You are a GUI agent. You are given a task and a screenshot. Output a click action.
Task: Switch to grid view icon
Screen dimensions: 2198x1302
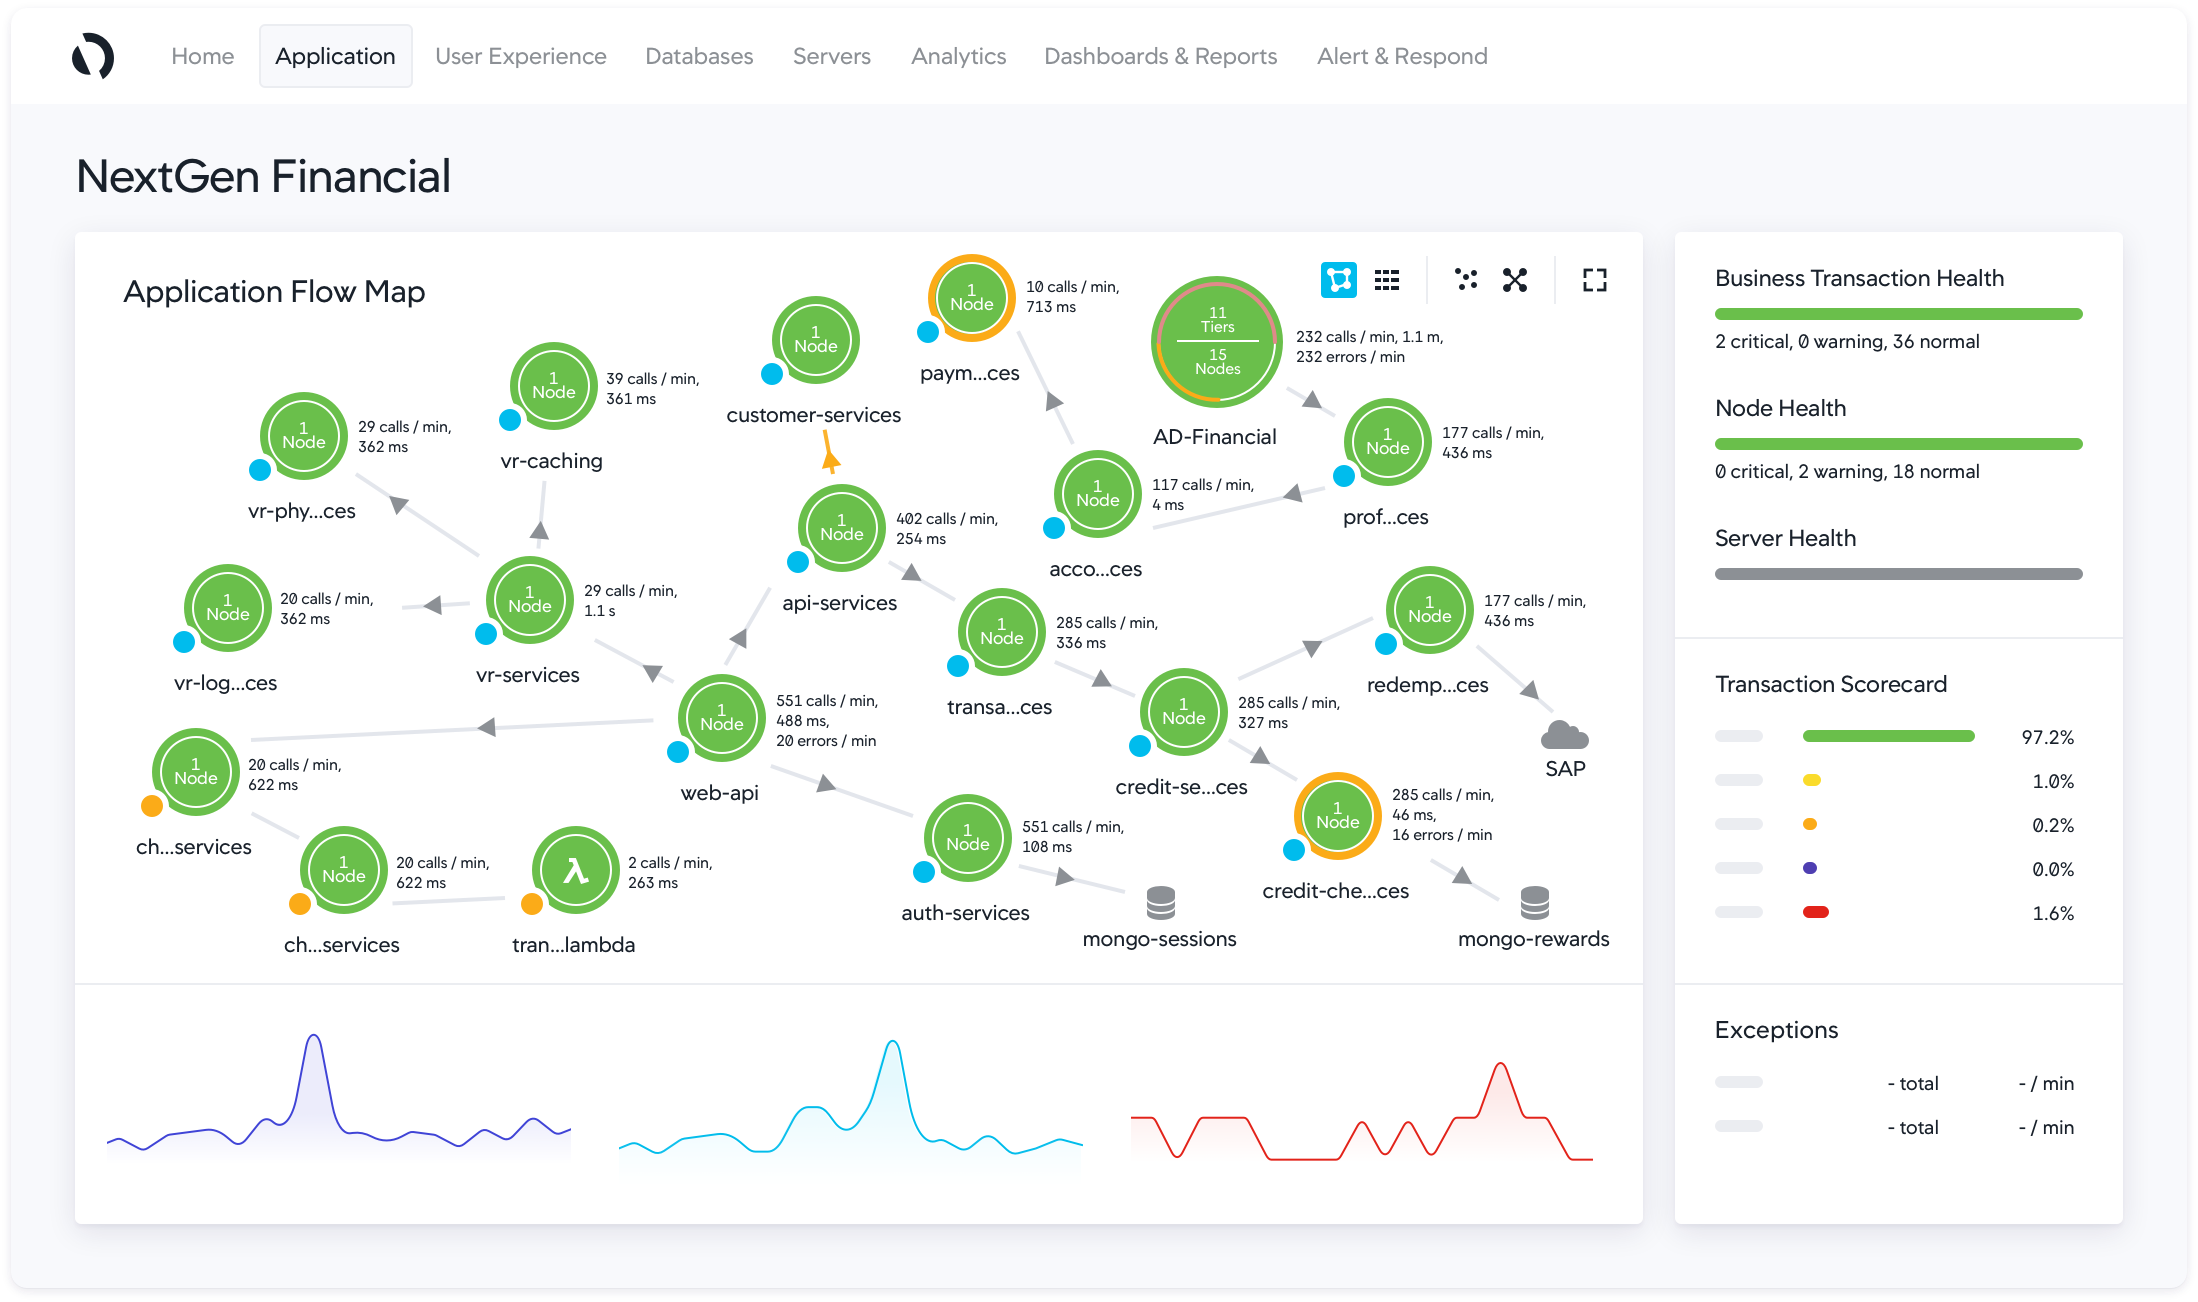1387,280
